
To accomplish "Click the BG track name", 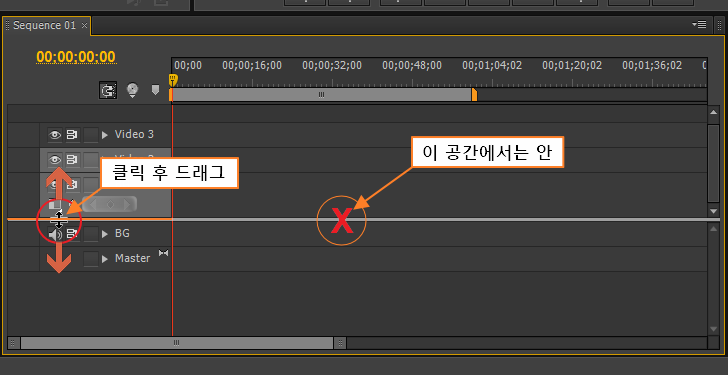I will [x=122, y=233].
